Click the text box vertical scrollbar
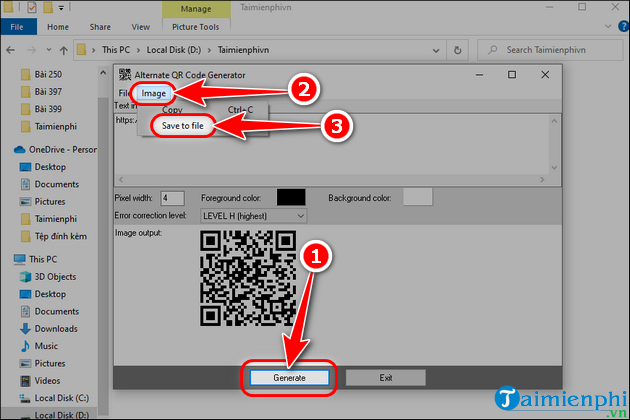Screen dimensions: 630x420 [554, 144]
